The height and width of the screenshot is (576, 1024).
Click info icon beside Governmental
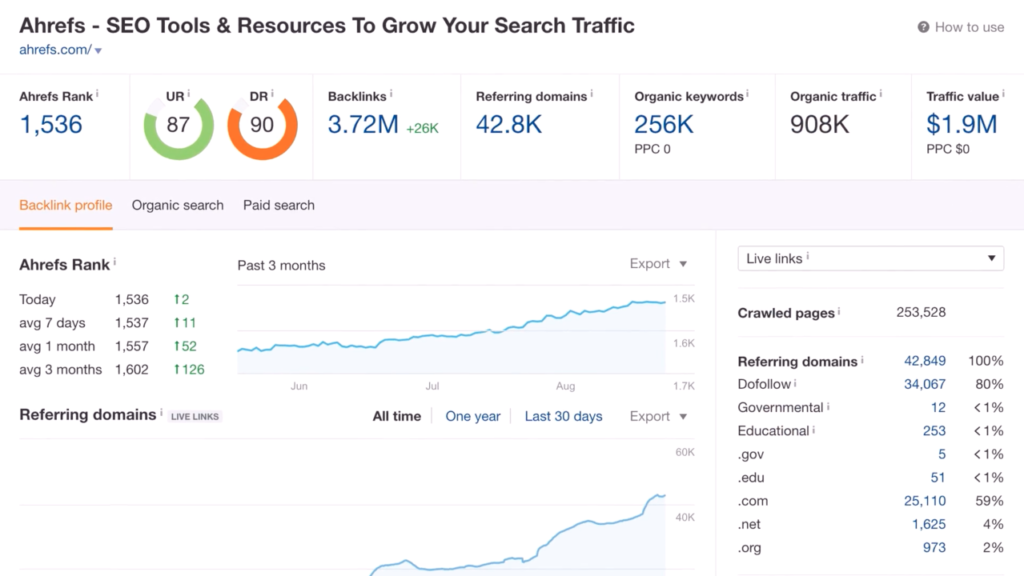point(828,406)
